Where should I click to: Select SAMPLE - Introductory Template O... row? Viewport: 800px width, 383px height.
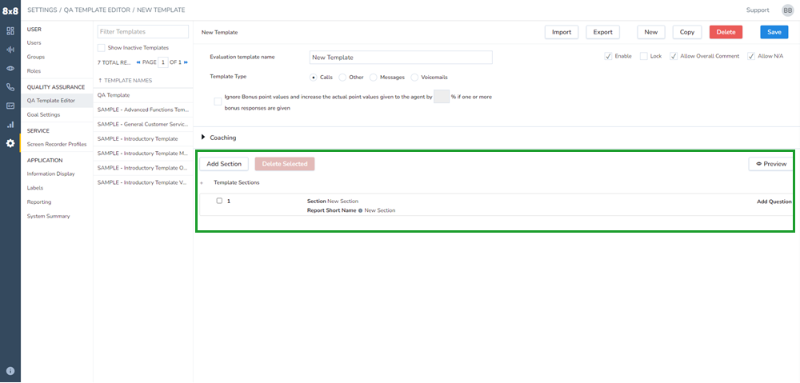(143, 168)
